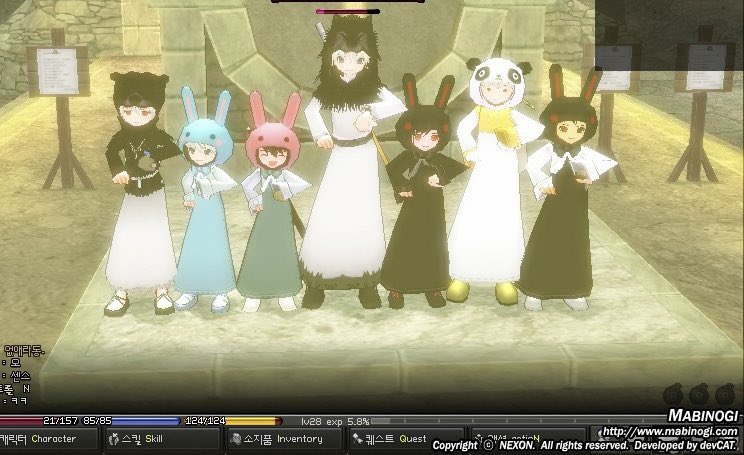This screenshot has width=744, height=455.
Task: Open the Character window button
Action: pyautogui.click(x=49, y=439)
